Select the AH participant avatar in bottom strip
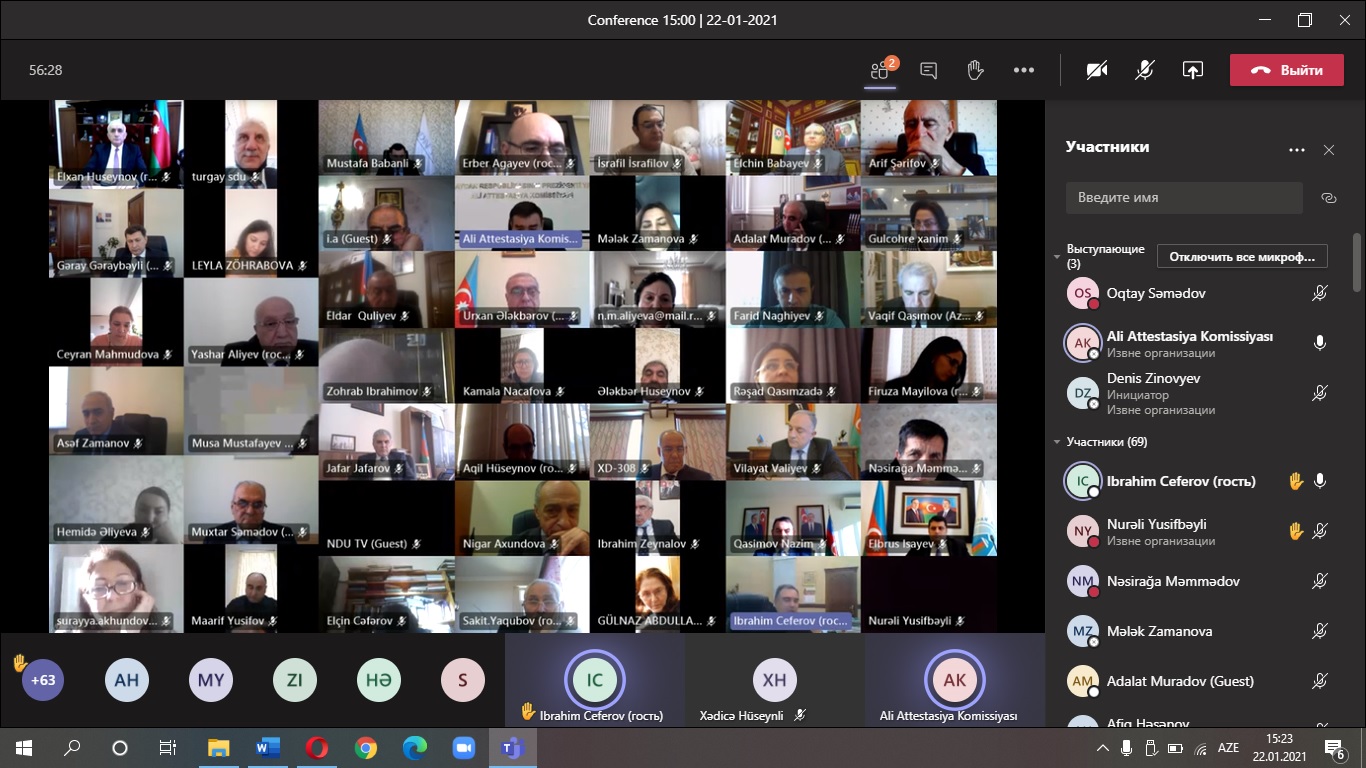This screenshot has width=1366, height=768. (x=127, y=680)
